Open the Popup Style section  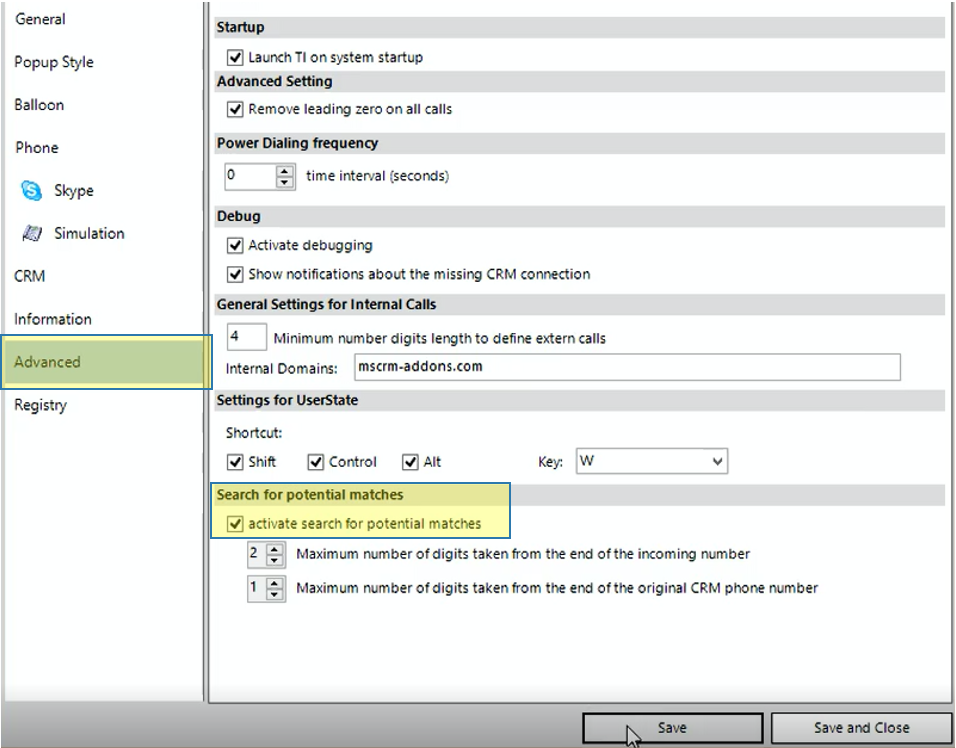tap(54, 62)
